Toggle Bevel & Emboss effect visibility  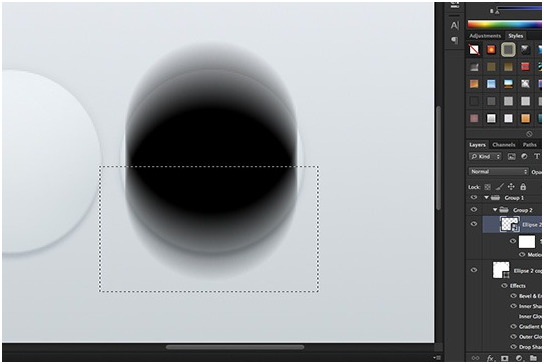[513, 296]
